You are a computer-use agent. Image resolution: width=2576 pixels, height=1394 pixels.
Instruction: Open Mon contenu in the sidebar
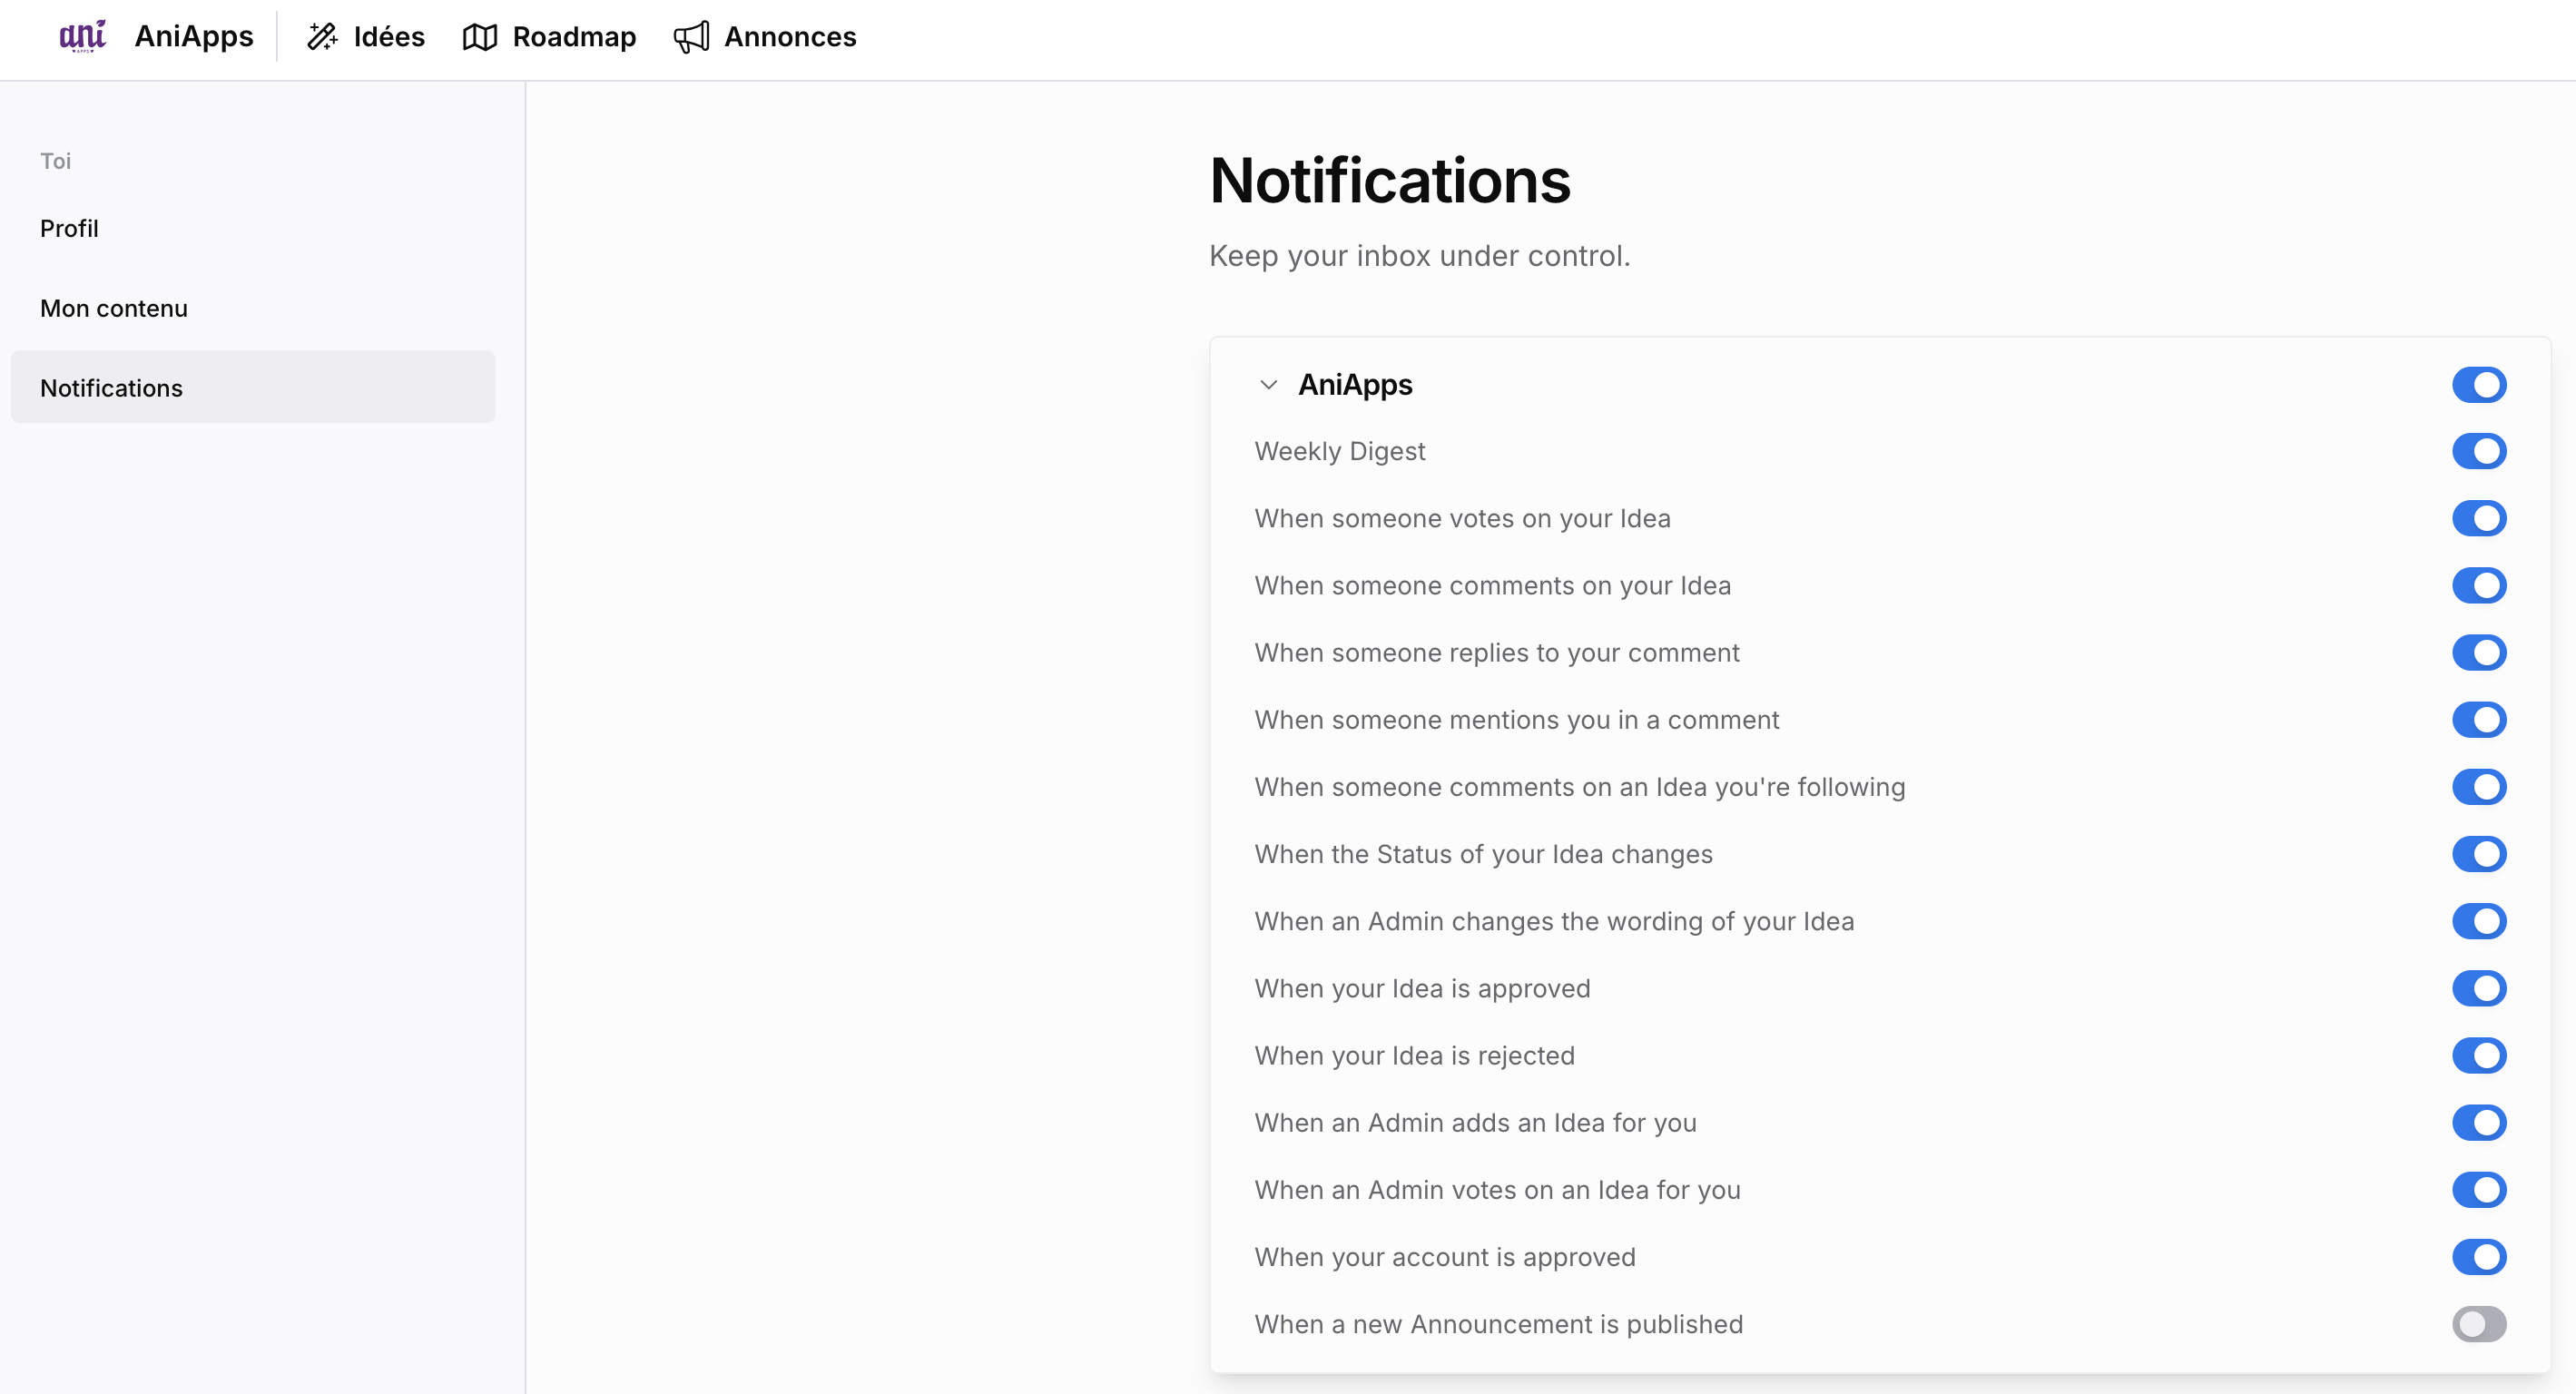click(x=114, y=308)
